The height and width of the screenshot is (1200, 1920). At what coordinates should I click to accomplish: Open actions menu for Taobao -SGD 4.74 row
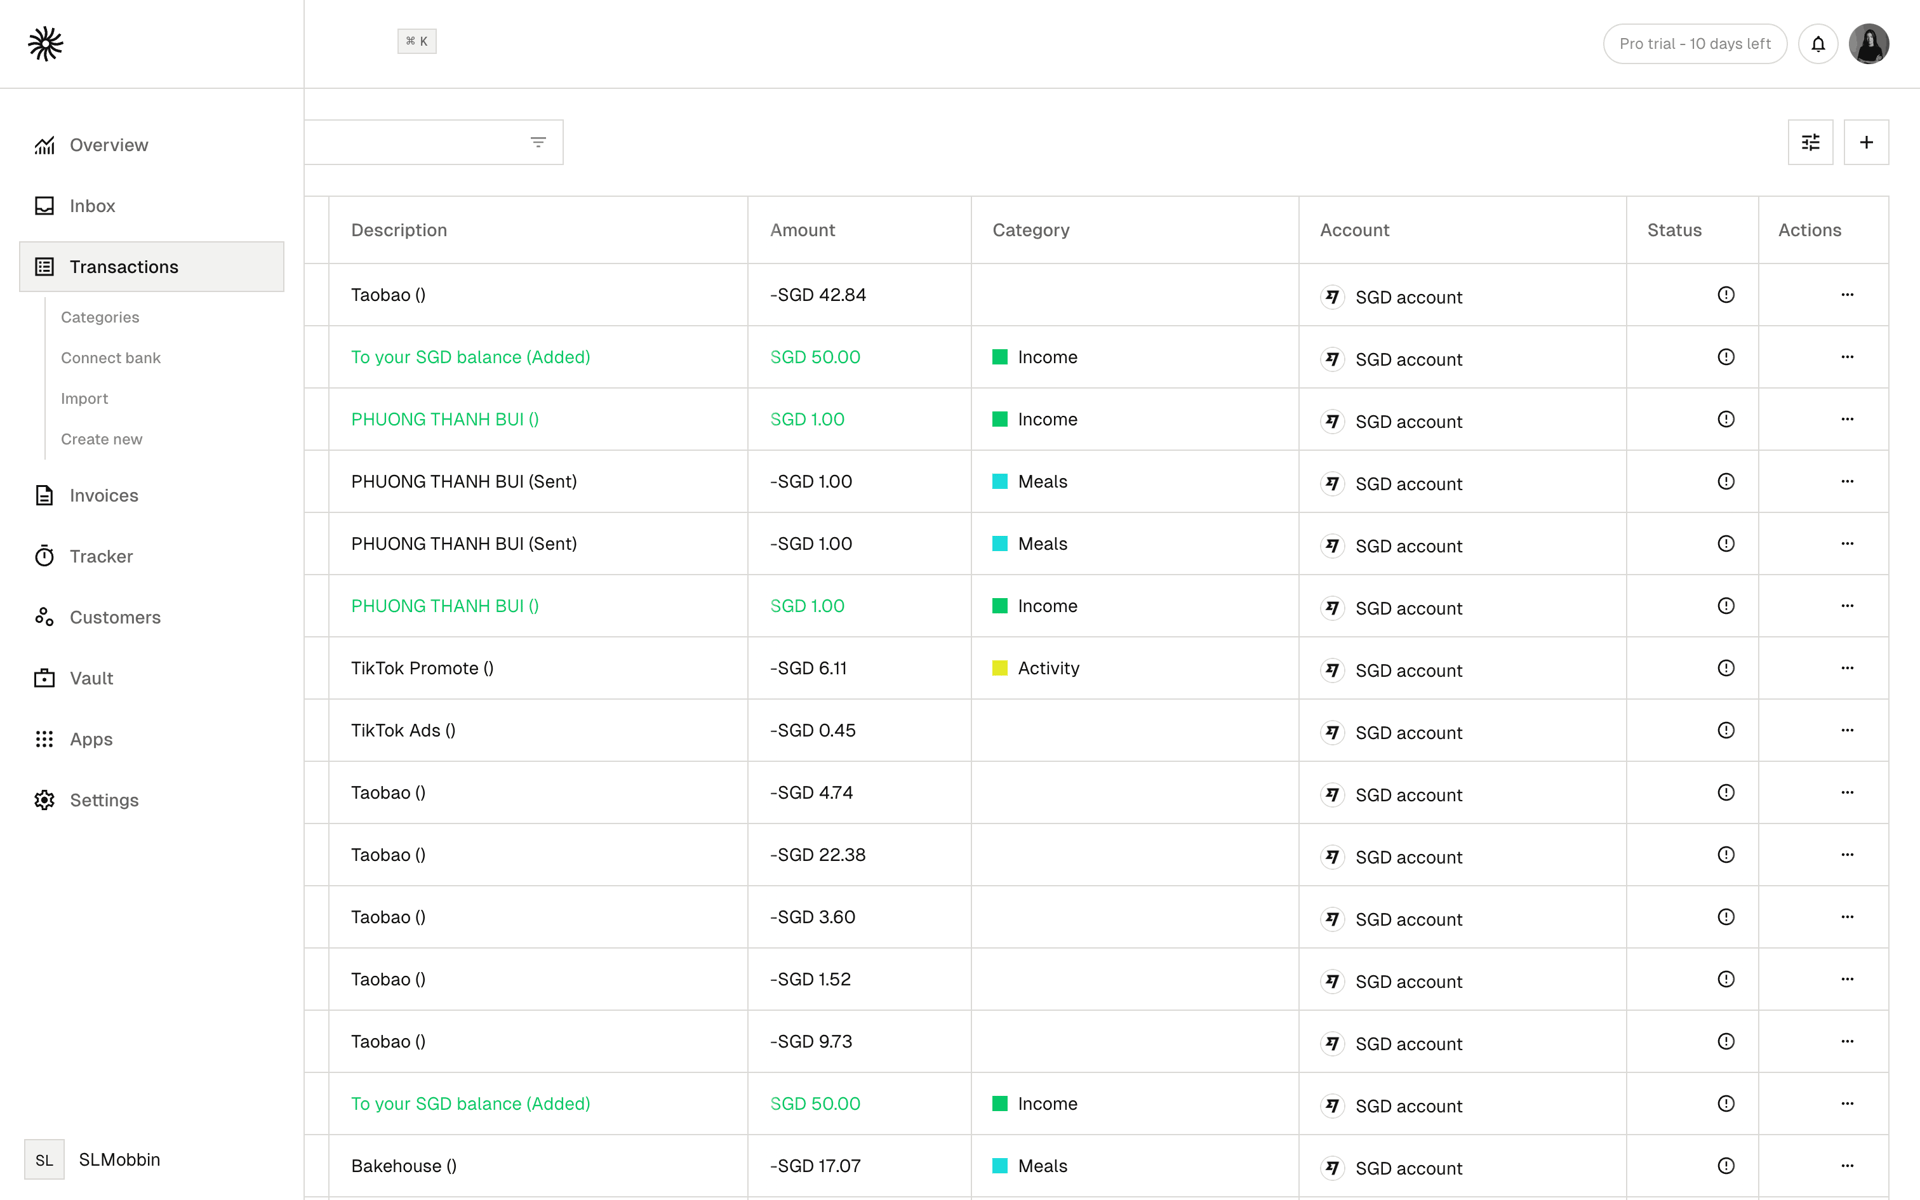[1847, 793]
